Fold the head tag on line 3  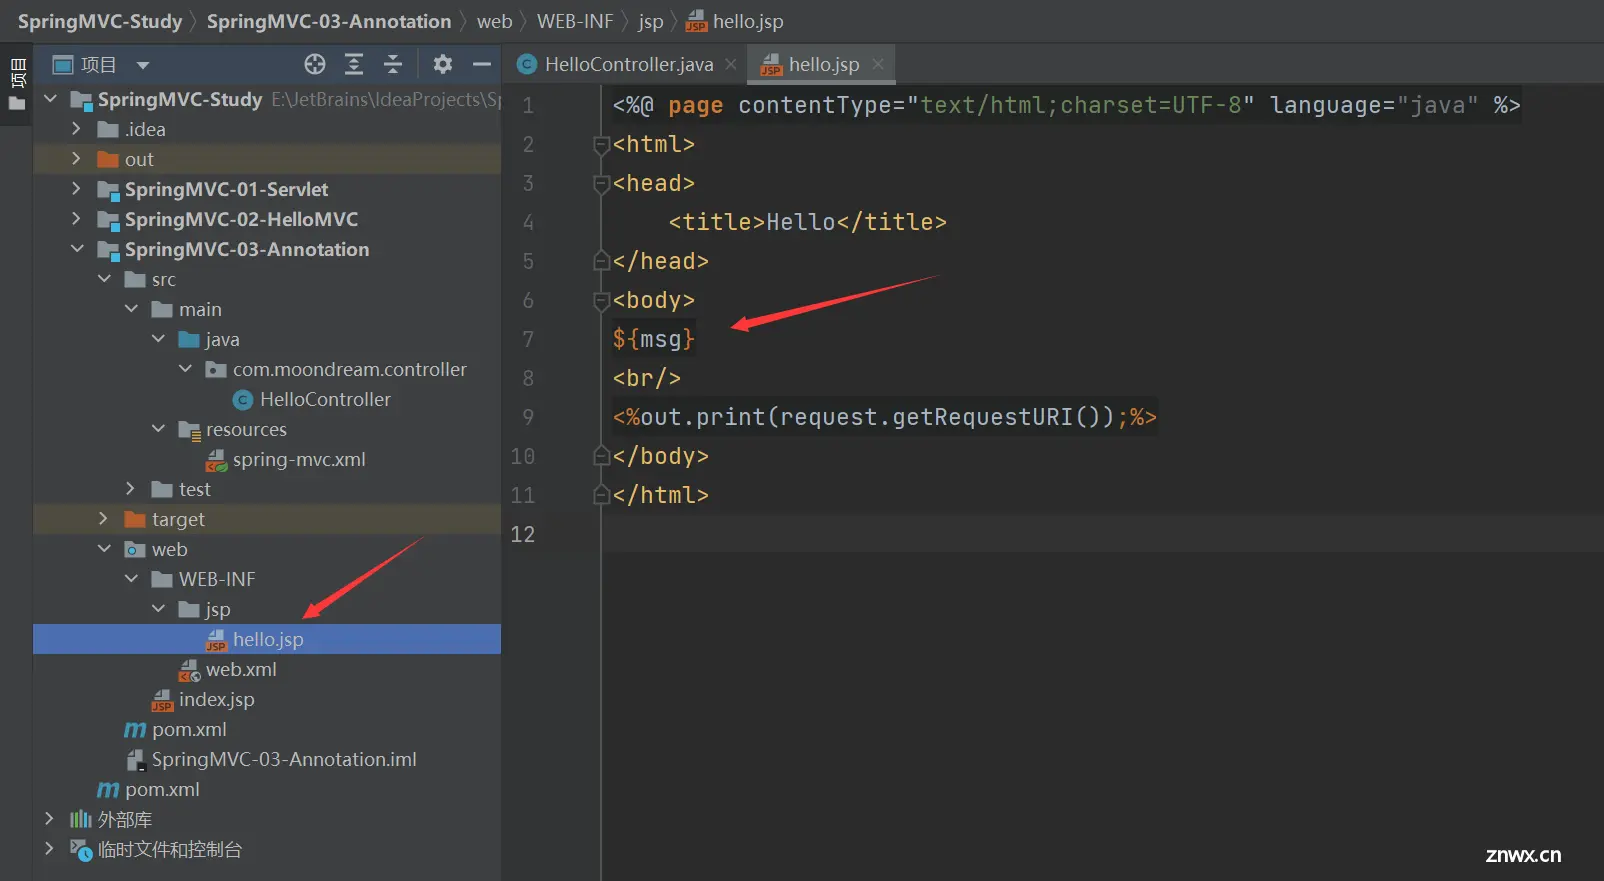(x=601, y=184)
